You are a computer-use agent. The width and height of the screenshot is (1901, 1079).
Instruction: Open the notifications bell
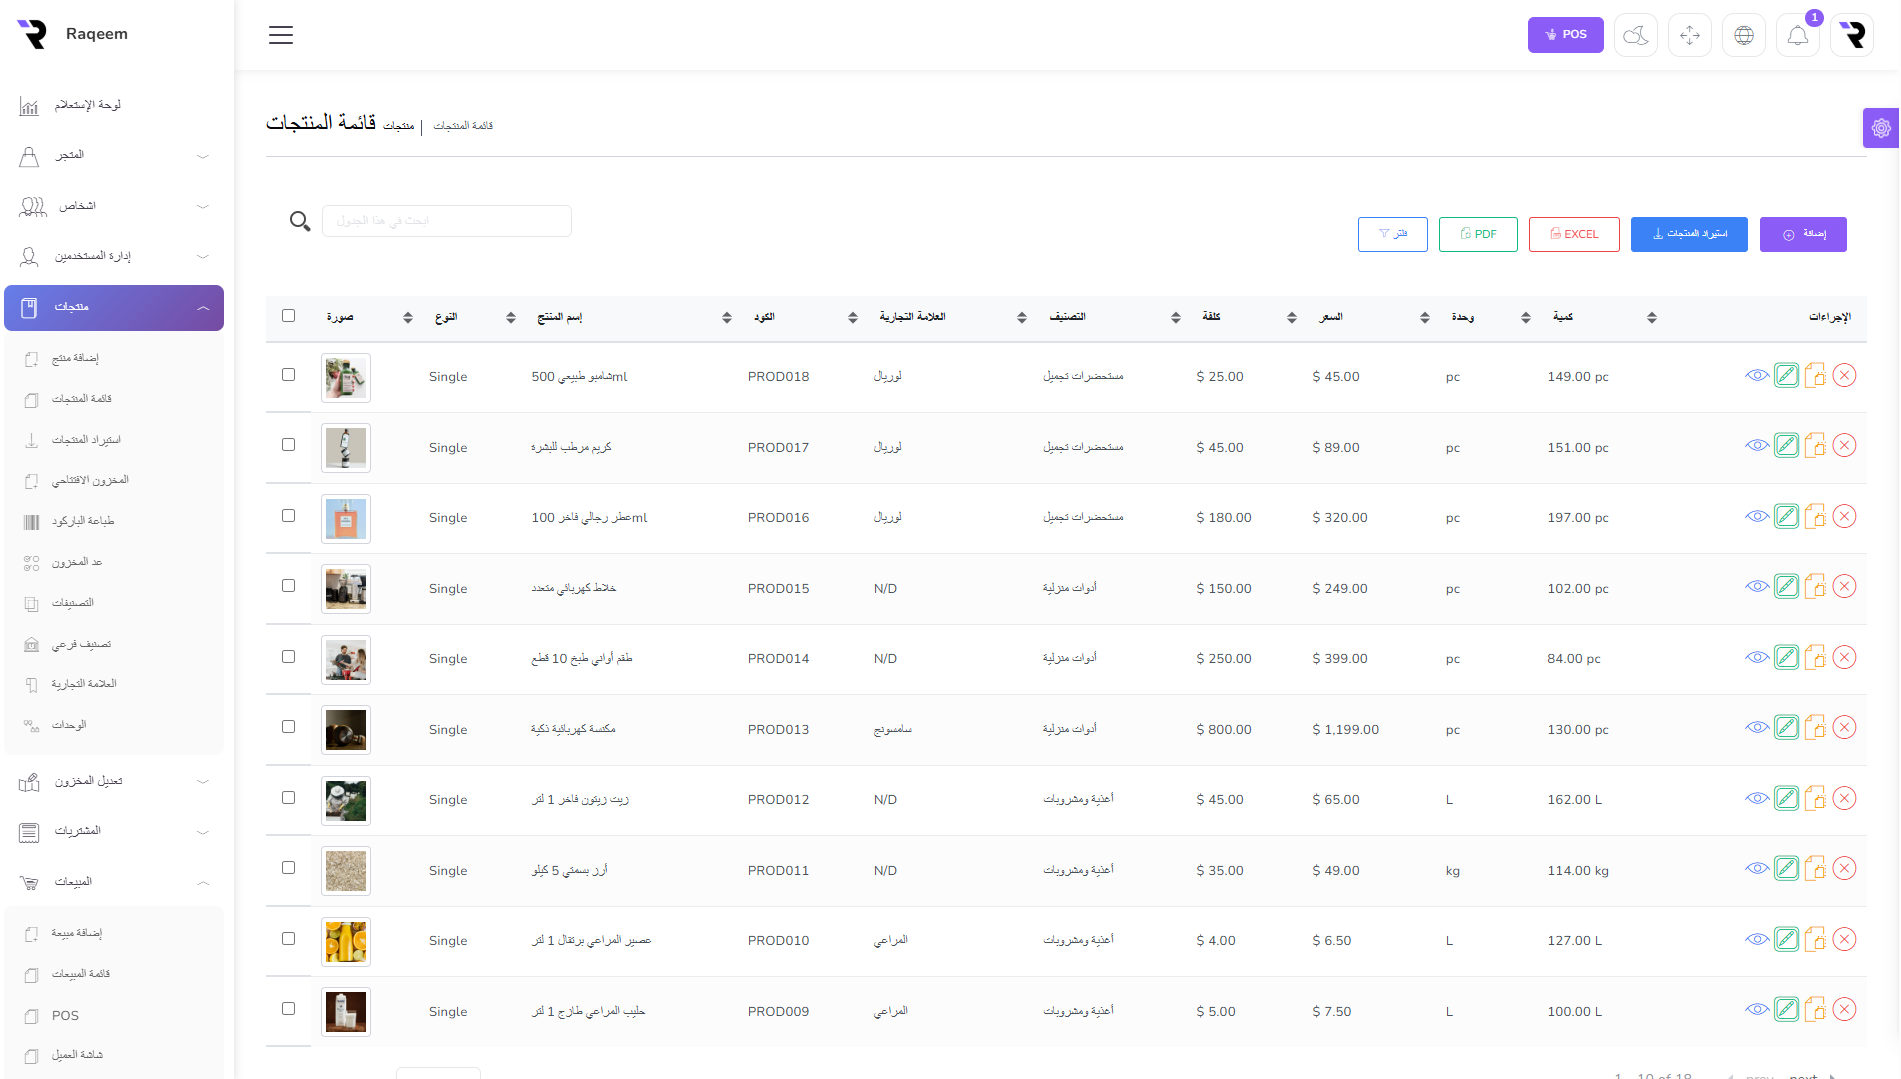point(1797,36)
